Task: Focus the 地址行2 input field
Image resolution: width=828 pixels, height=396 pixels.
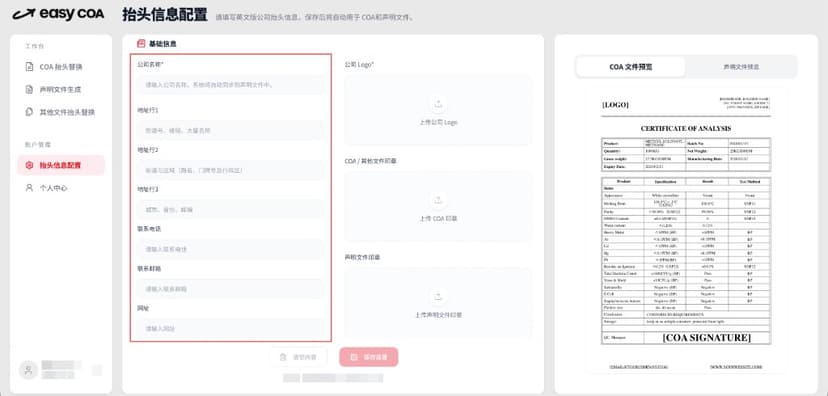Action: pyautogui.click(x=231, y=170)
